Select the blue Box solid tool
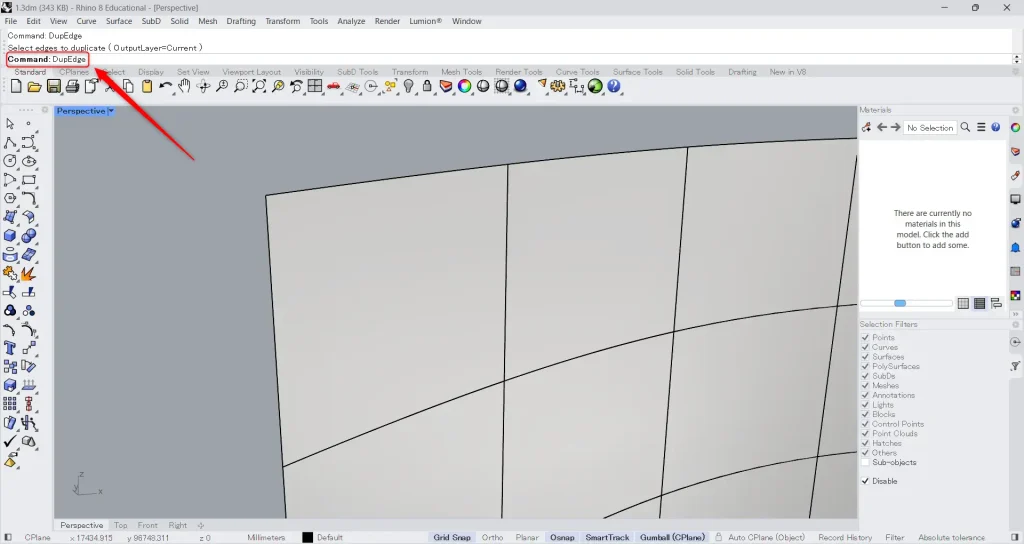 pos(10,236)
